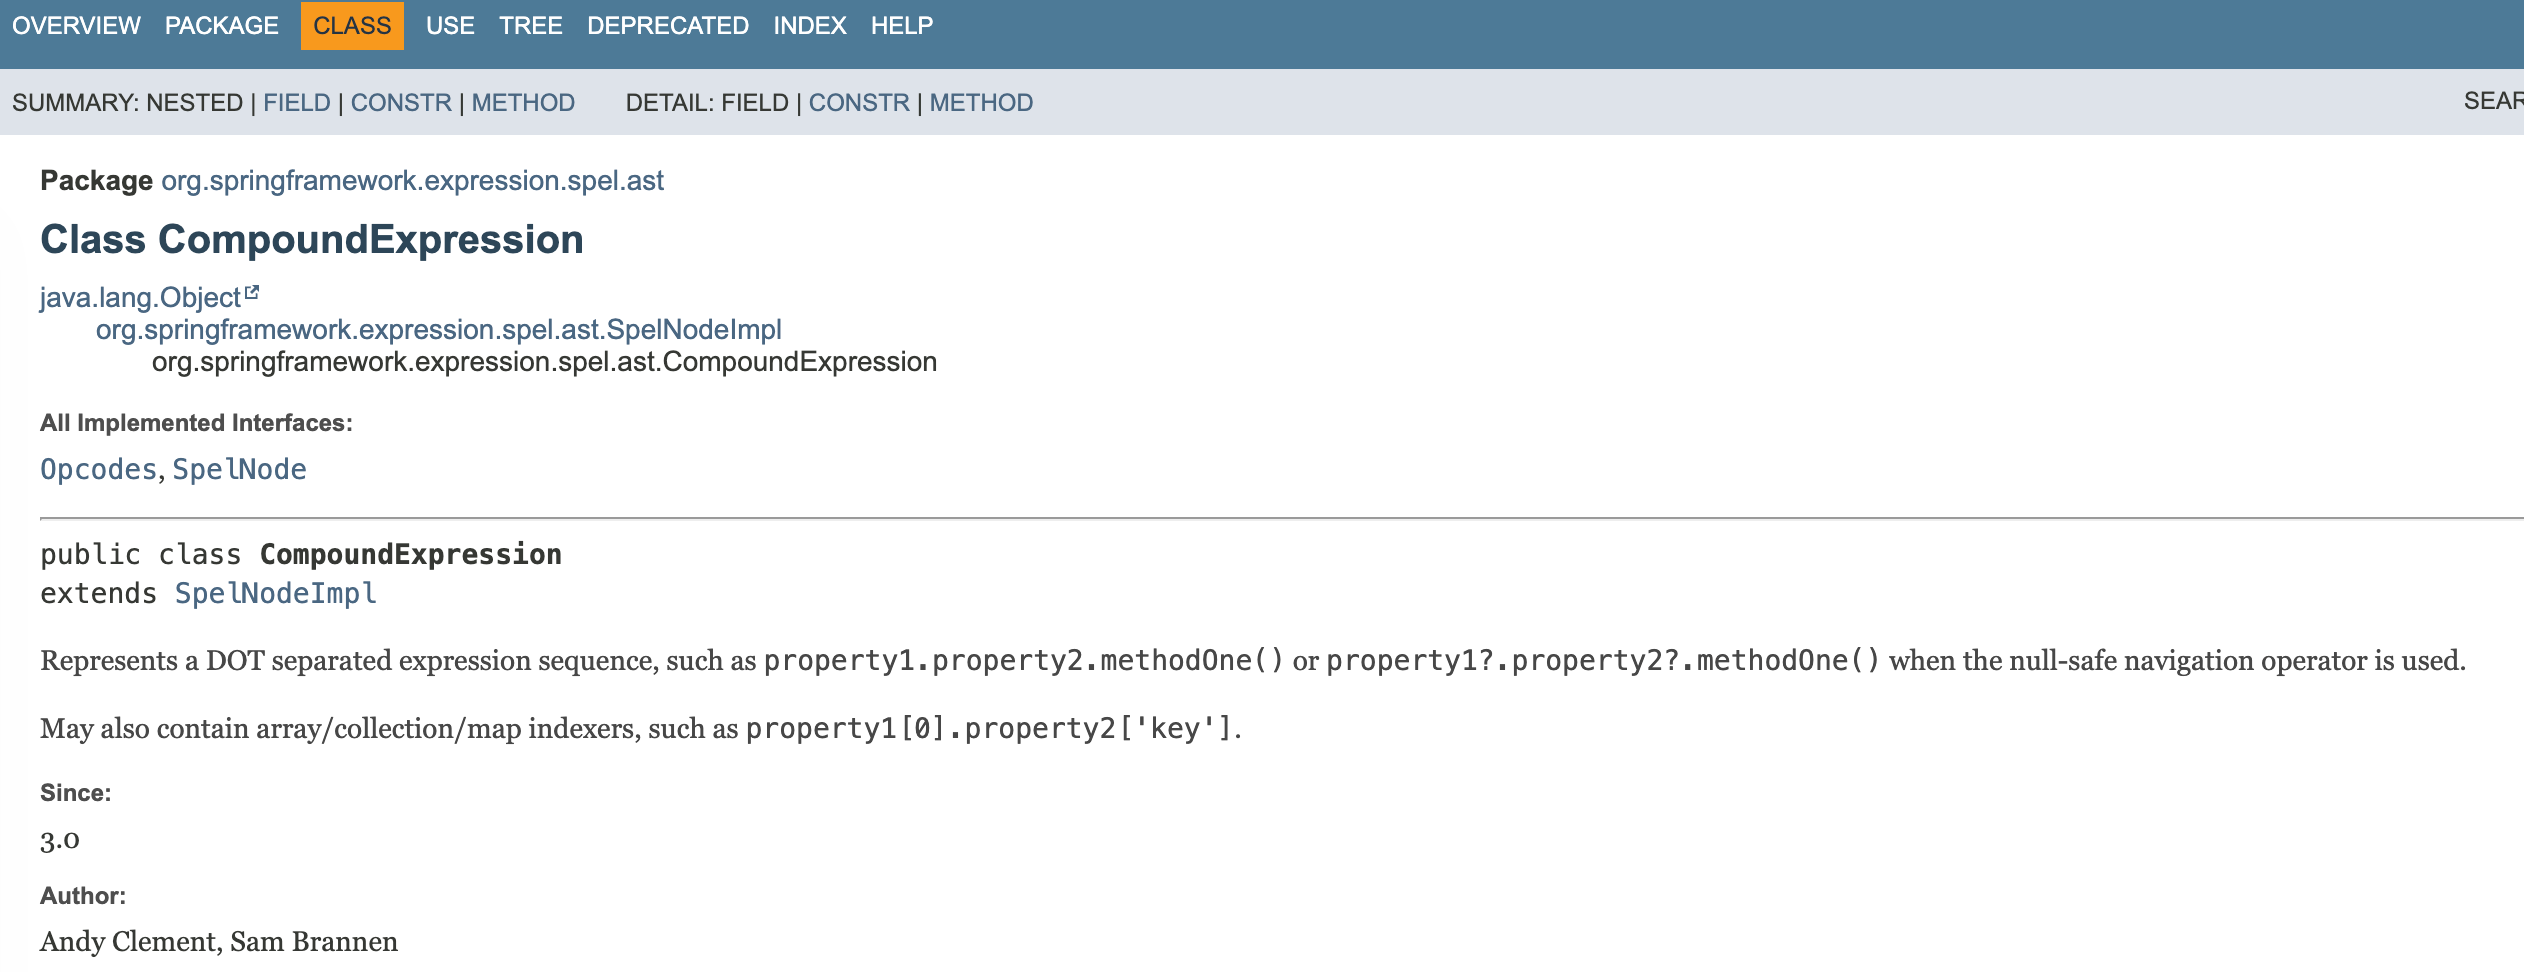Jump to Method summary link
Screen dimensions: 2524x972
tap(523, 103)
